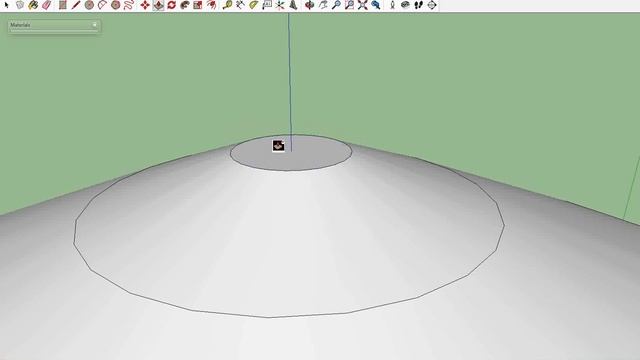Image resolution: width=640 pixels, height=360 pixels.
Task: Select the Rotate tool
Action: pos(171,5)
